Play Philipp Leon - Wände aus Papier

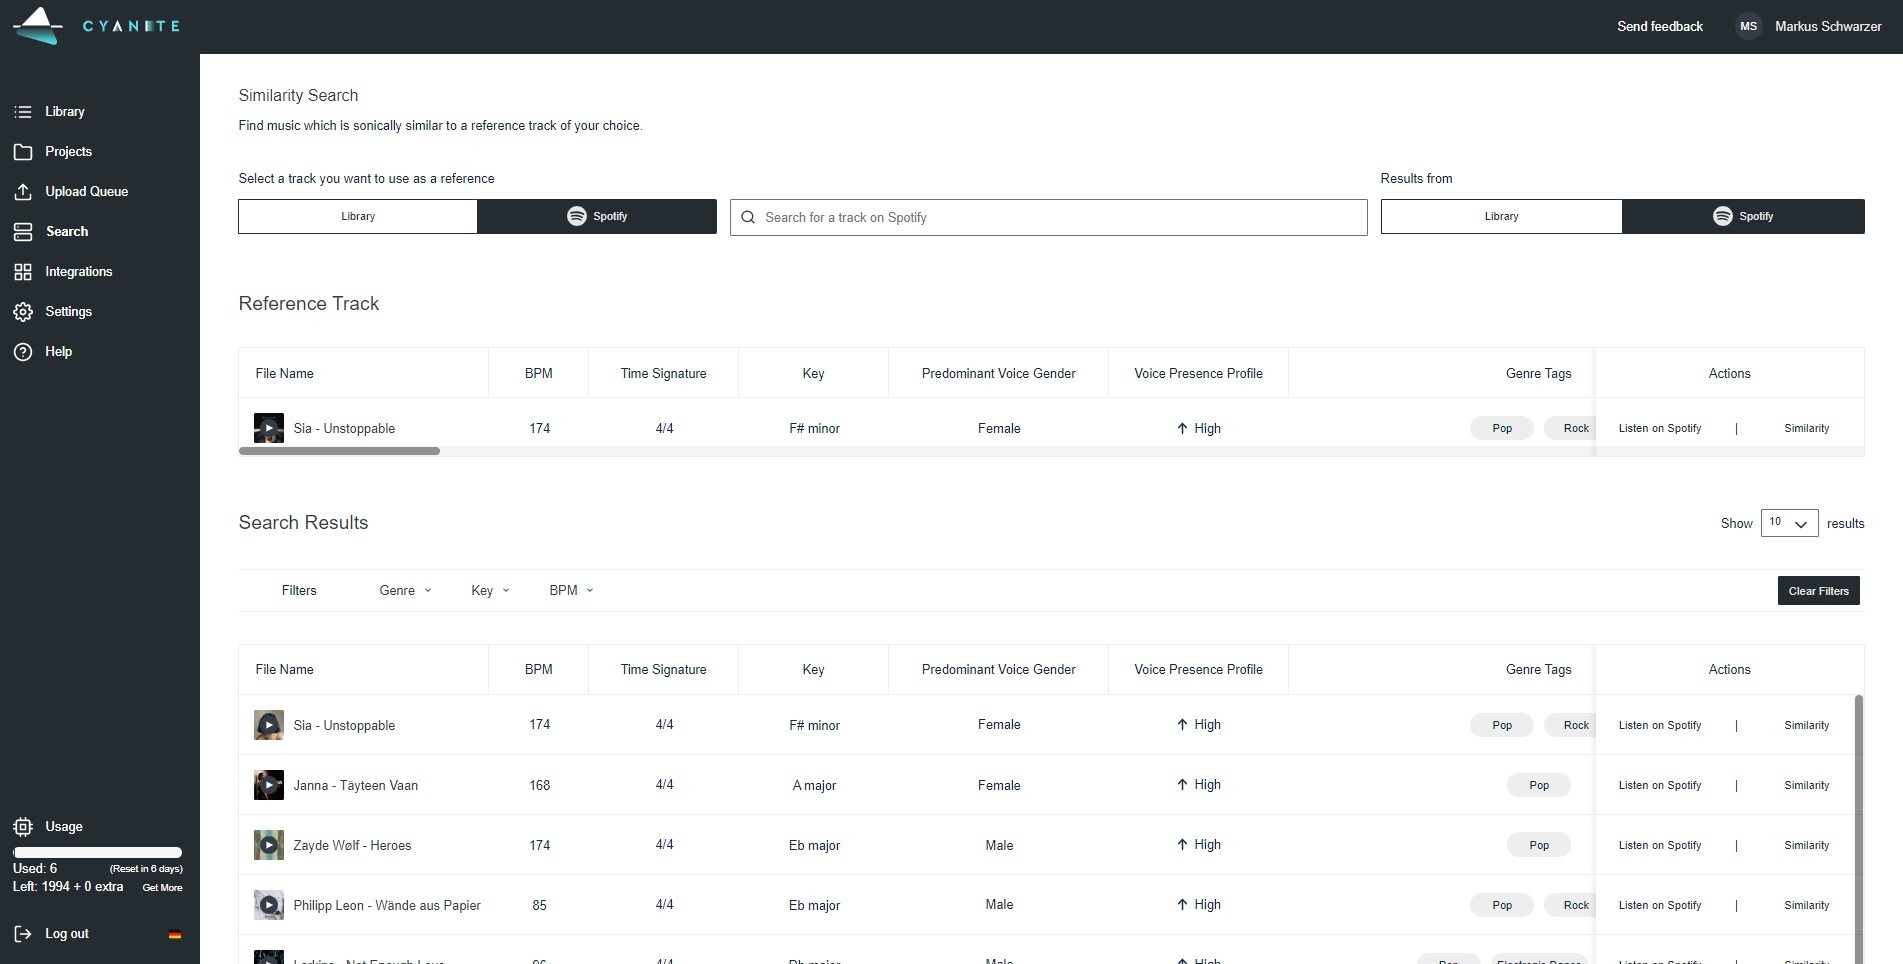[x=269, y=905]
